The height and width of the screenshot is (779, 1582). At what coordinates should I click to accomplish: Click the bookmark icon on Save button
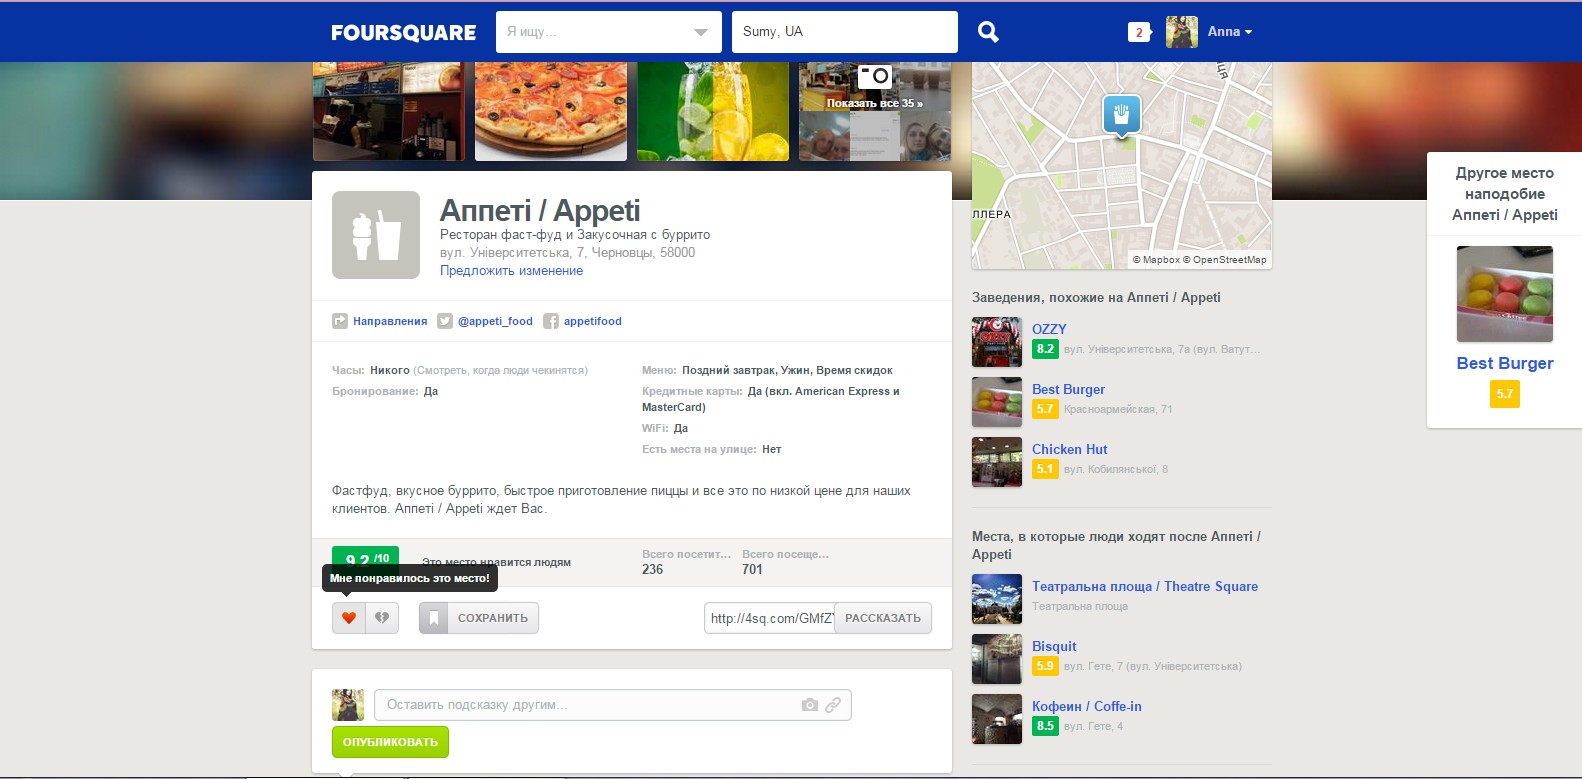pyautogui.click(x=434, y=618)
